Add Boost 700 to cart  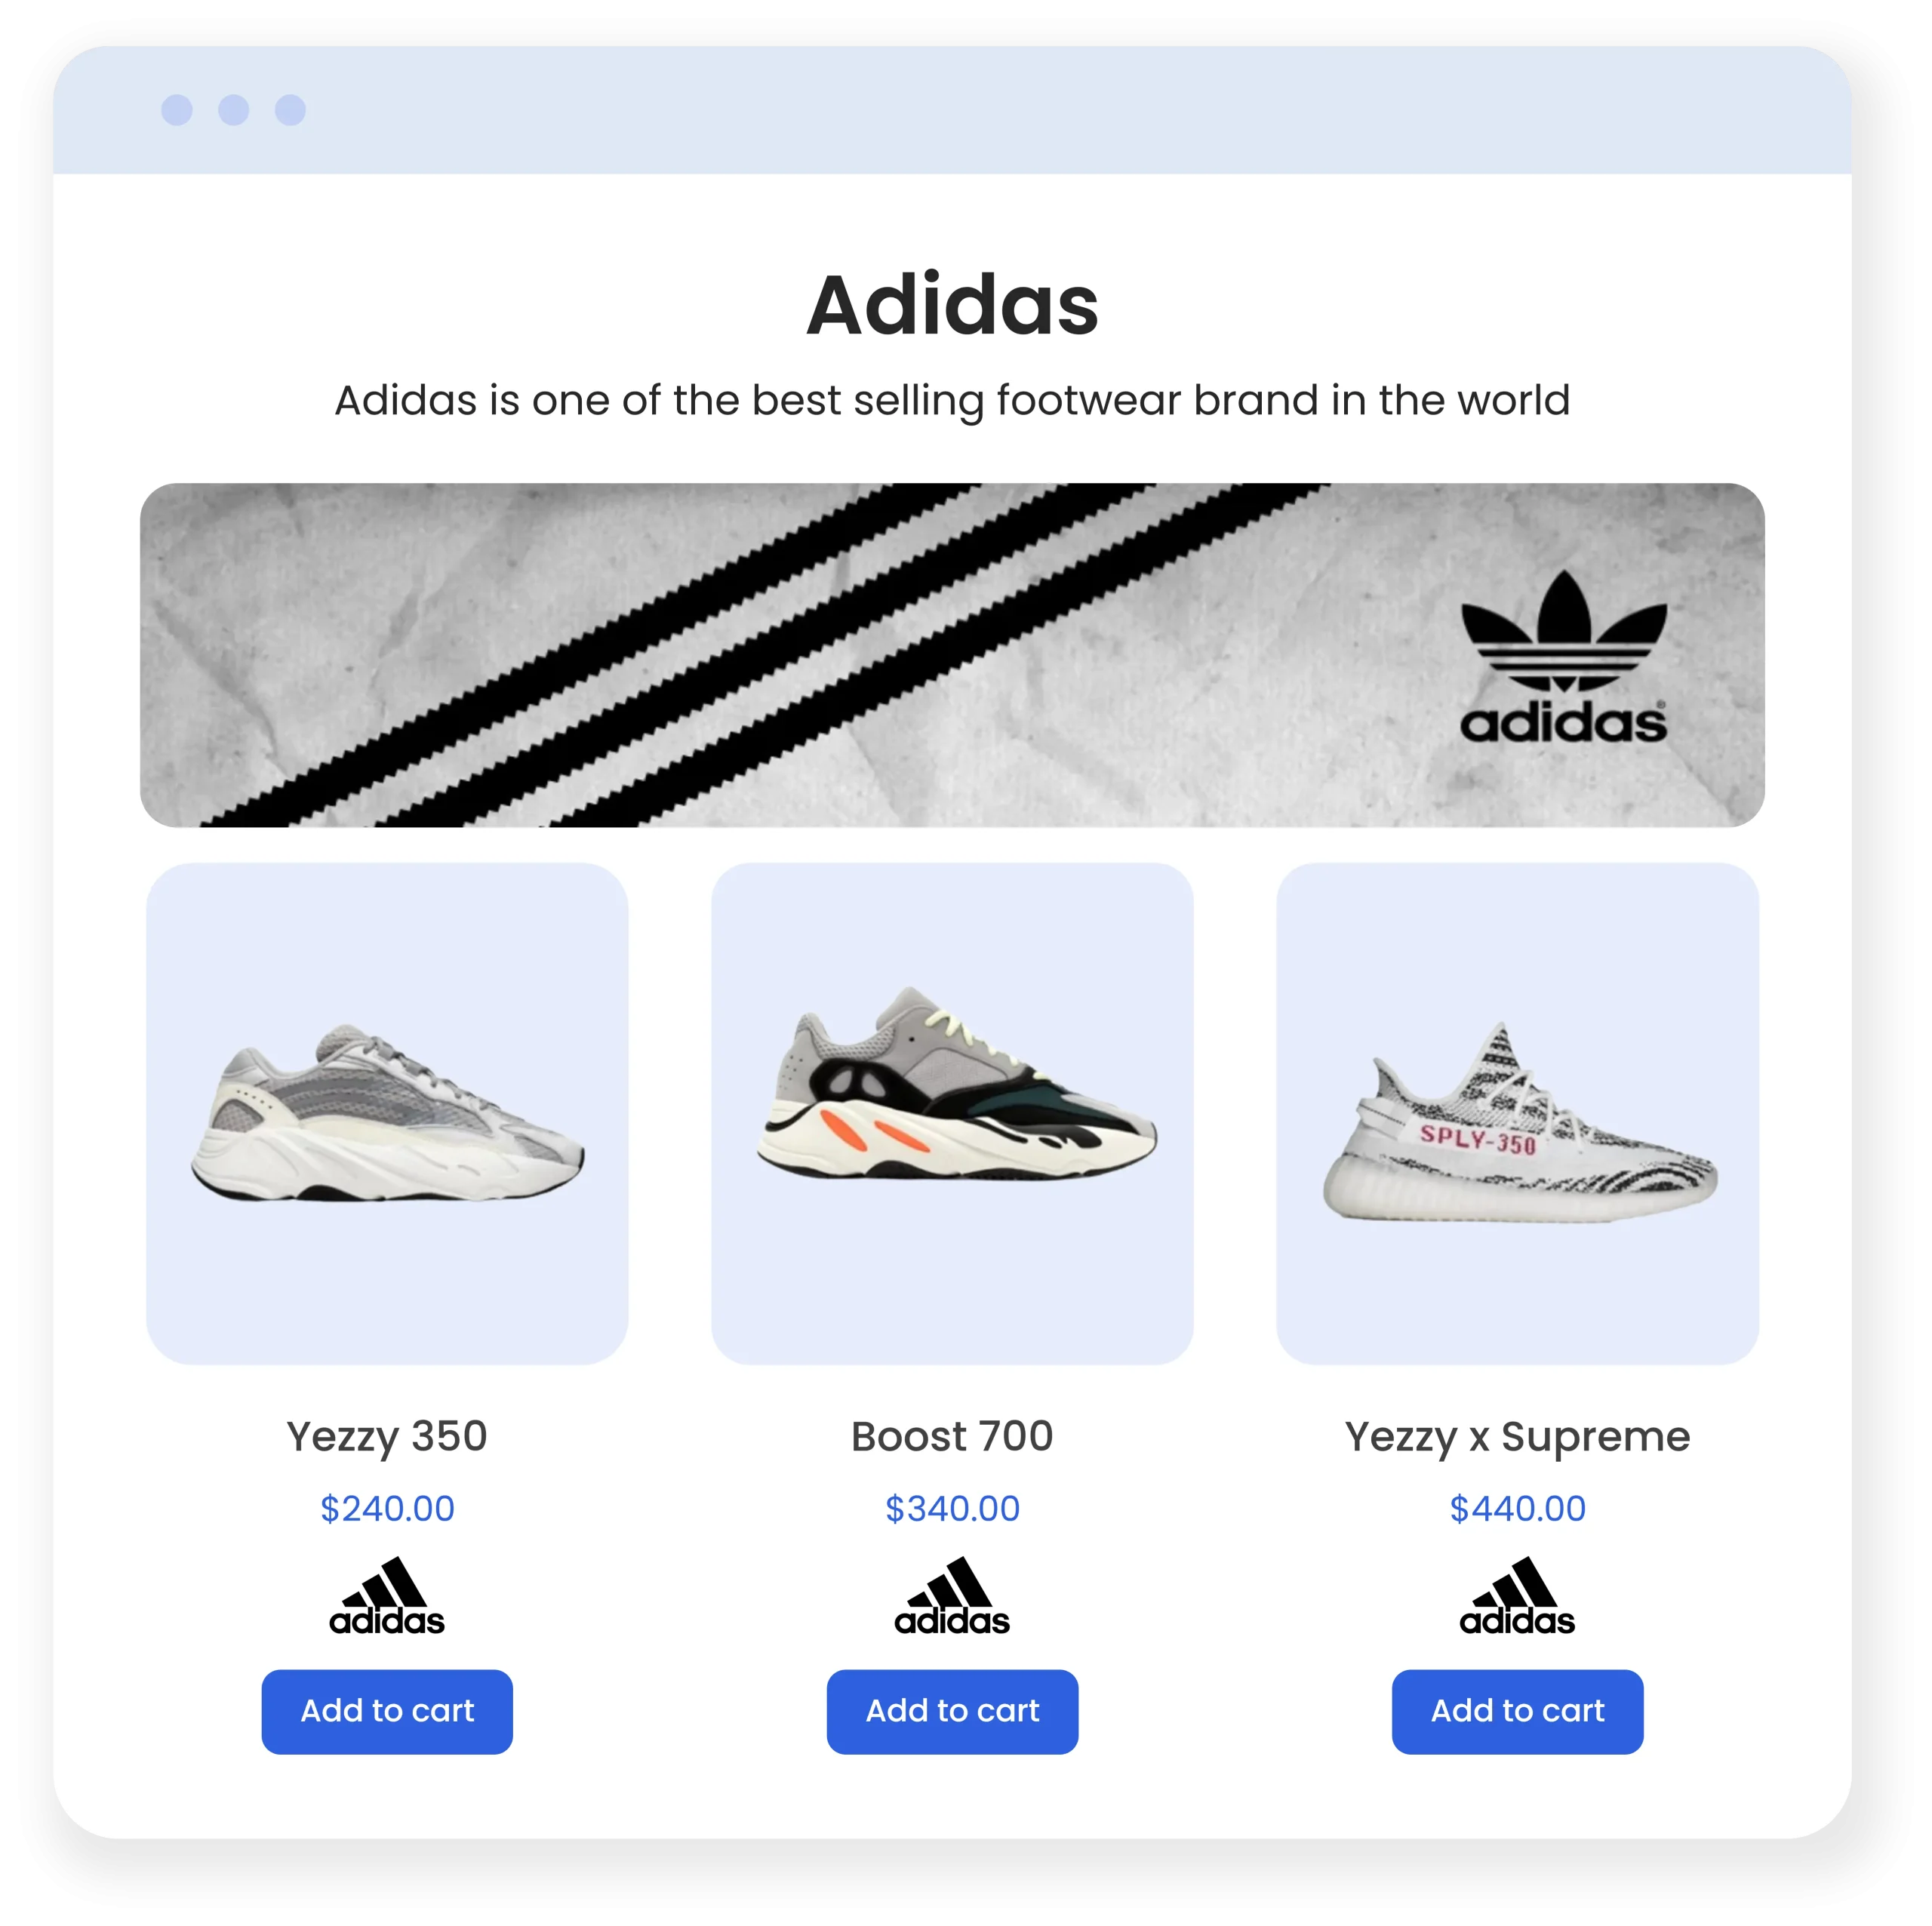[x=952, y=1711]
